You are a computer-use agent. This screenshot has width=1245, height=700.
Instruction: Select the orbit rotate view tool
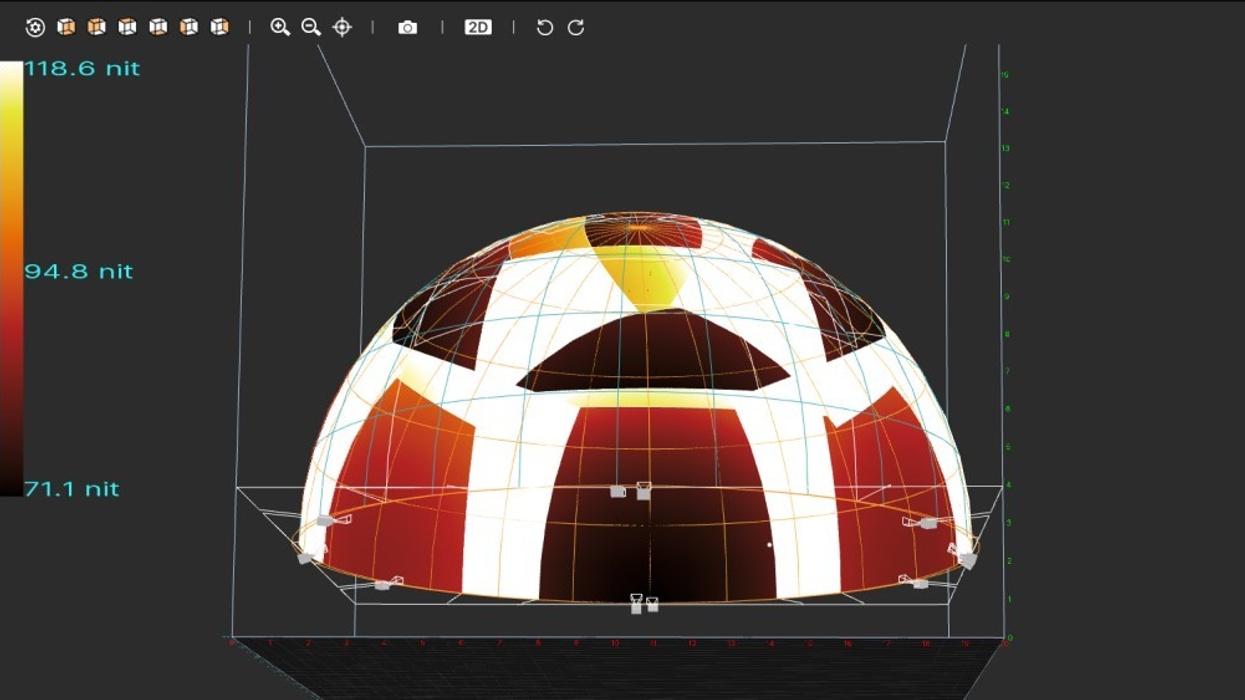pos(37,27)
